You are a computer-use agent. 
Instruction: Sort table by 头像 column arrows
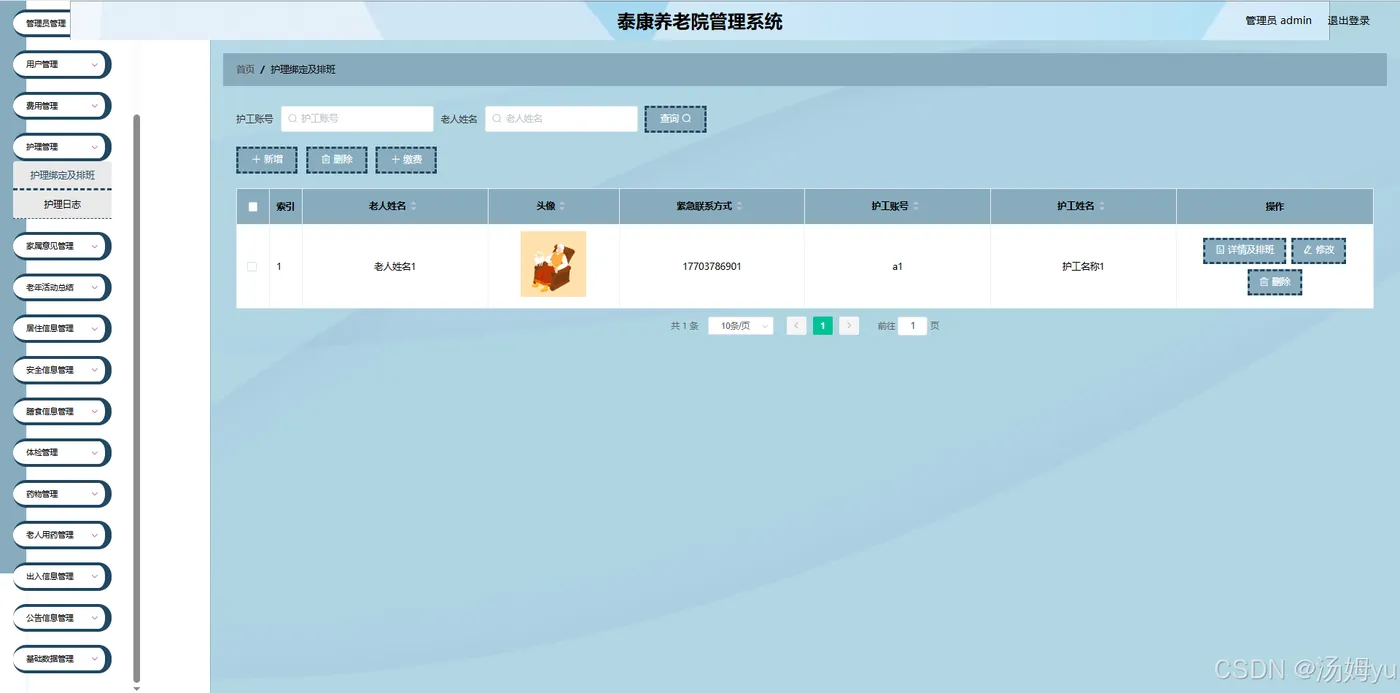point(562,206)
